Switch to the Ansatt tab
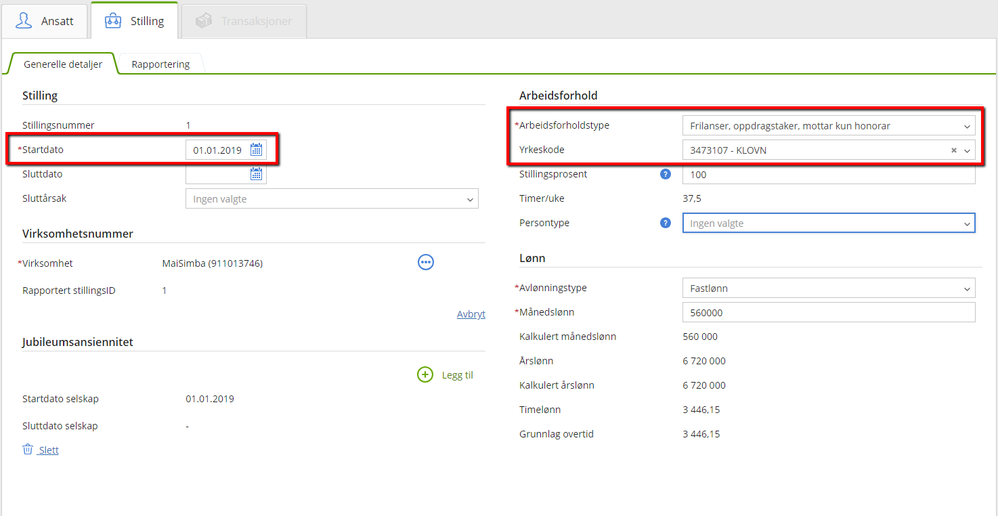The width and height of the screenshot is (998, 516). click(45, 21)
